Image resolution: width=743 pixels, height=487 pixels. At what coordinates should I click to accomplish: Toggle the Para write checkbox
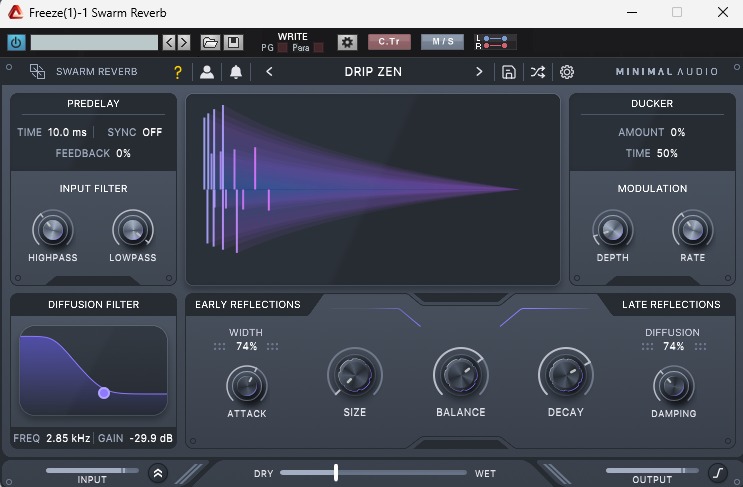pos(318,47)
